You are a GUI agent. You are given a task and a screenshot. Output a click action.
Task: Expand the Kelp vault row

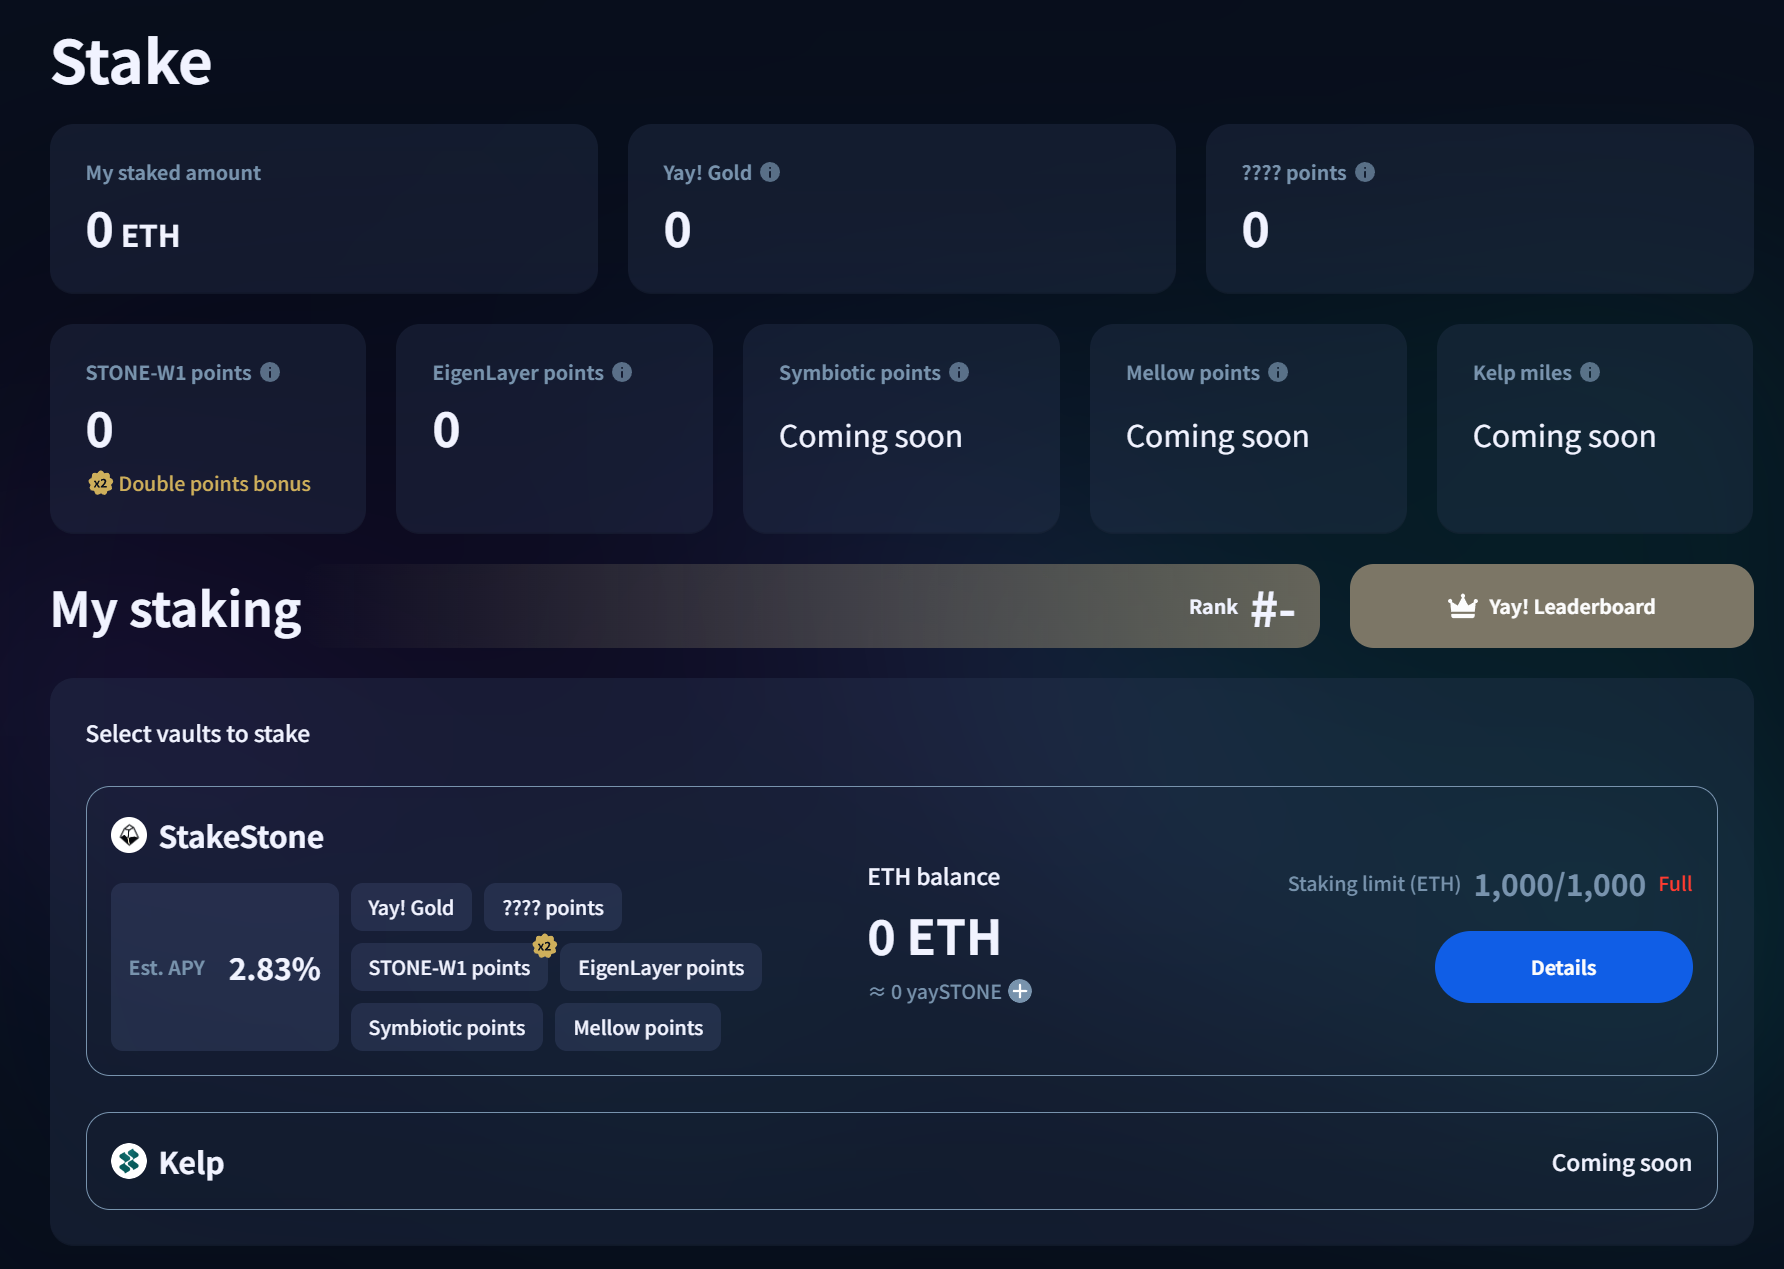pos(901,1161)
